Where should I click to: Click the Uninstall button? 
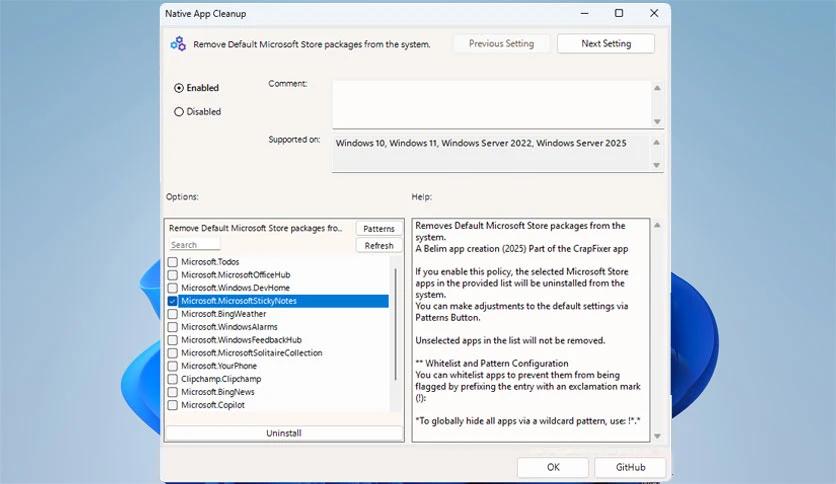(x=284, y=433)
